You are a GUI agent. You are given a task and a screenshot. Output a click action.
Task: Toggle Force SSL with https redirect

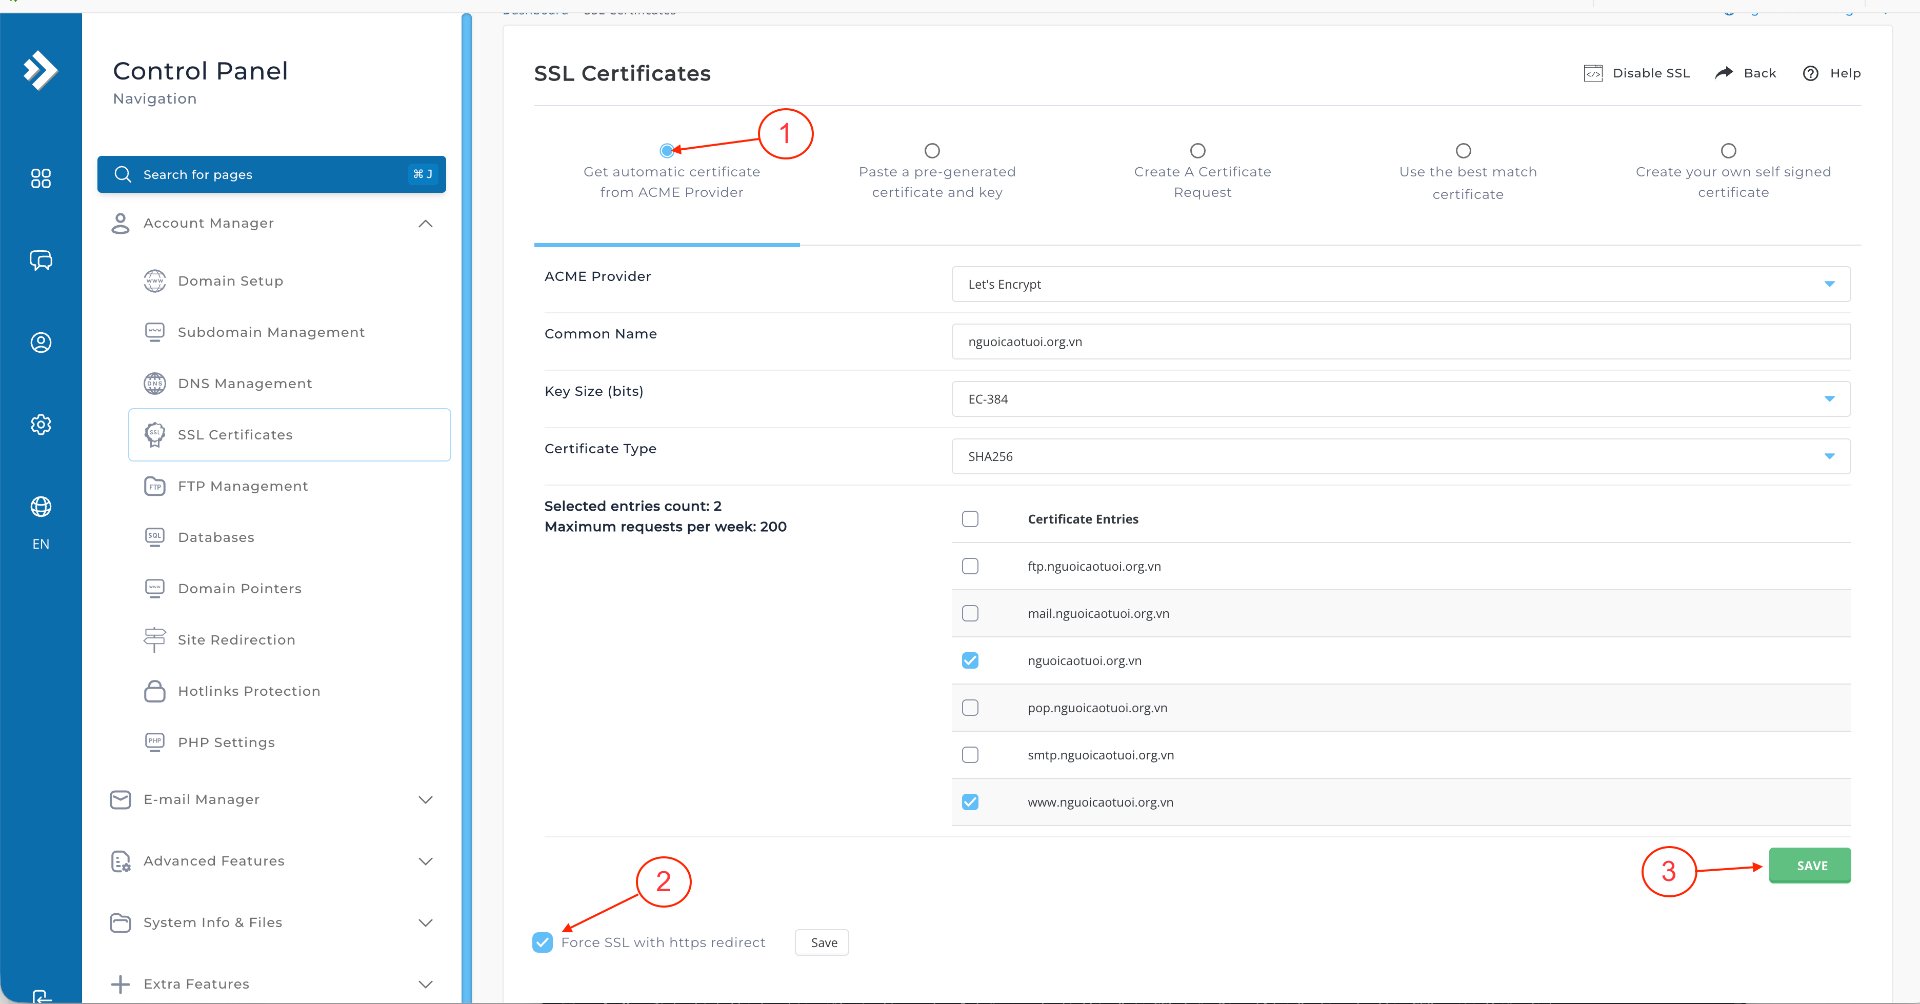pos(543,942)
